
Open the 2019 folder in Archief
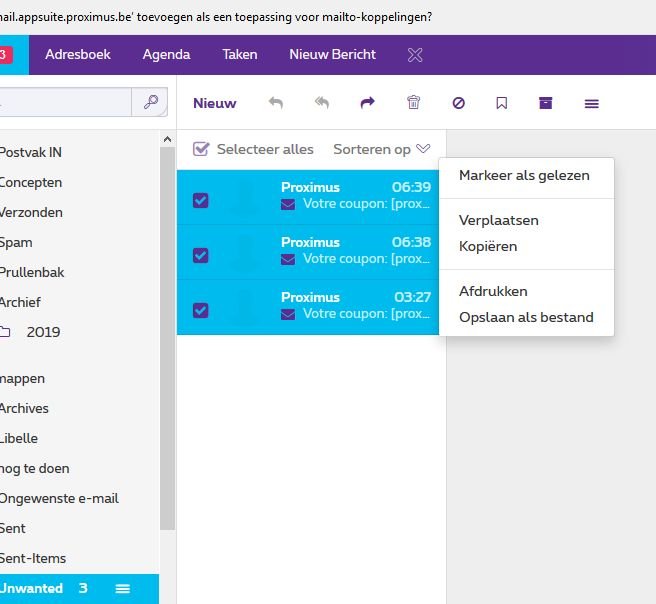point(43,332)
